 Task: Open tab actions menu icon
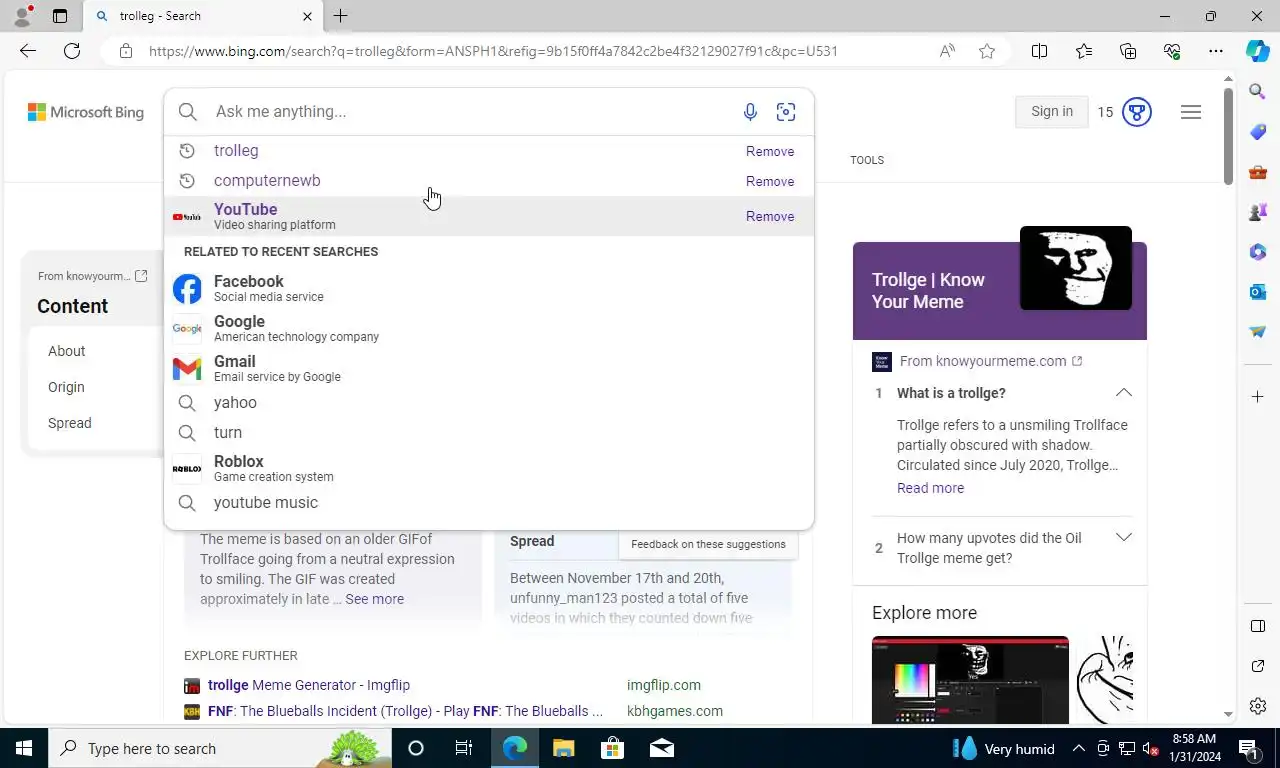coord(60,16)
